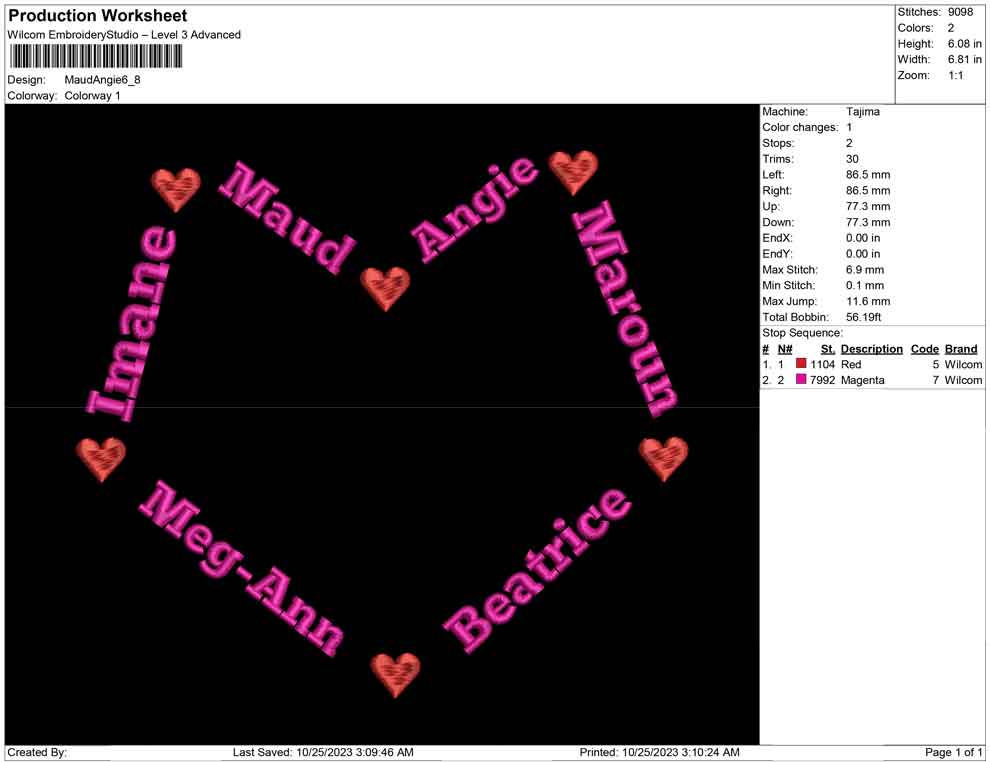The image size is (990, 762).
Task: Click the Wilcom EmbroideryStudio subtitle
Action: pyautogui.click(x=124, y=35)
